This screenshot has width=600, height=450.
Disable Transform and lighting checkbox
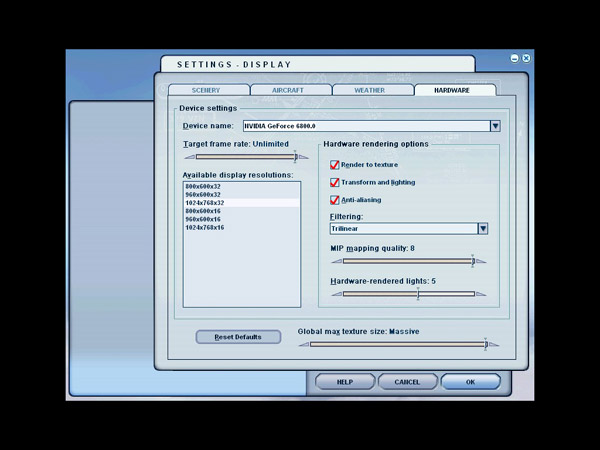pyautogui.click(x=335, y=182)
